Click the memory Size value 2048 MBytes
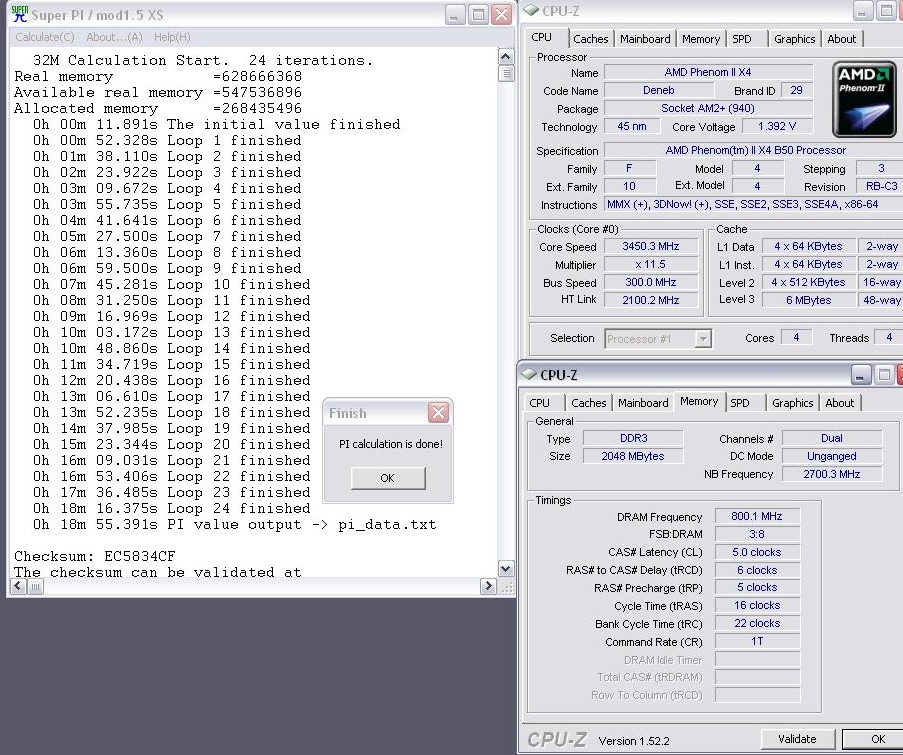 pos(633,456)
